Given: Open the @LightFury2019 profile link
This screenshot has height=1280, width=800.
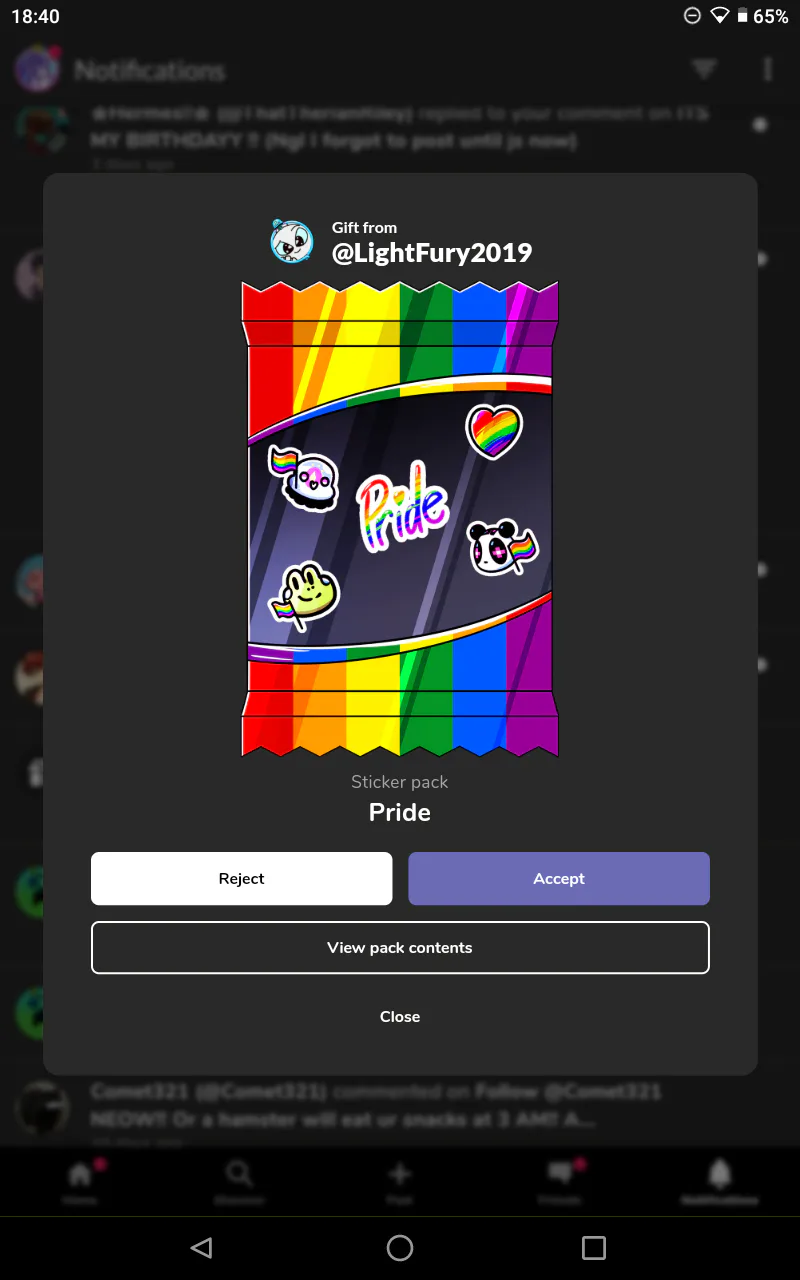Looking at the screenshot, I should [432, 253].
